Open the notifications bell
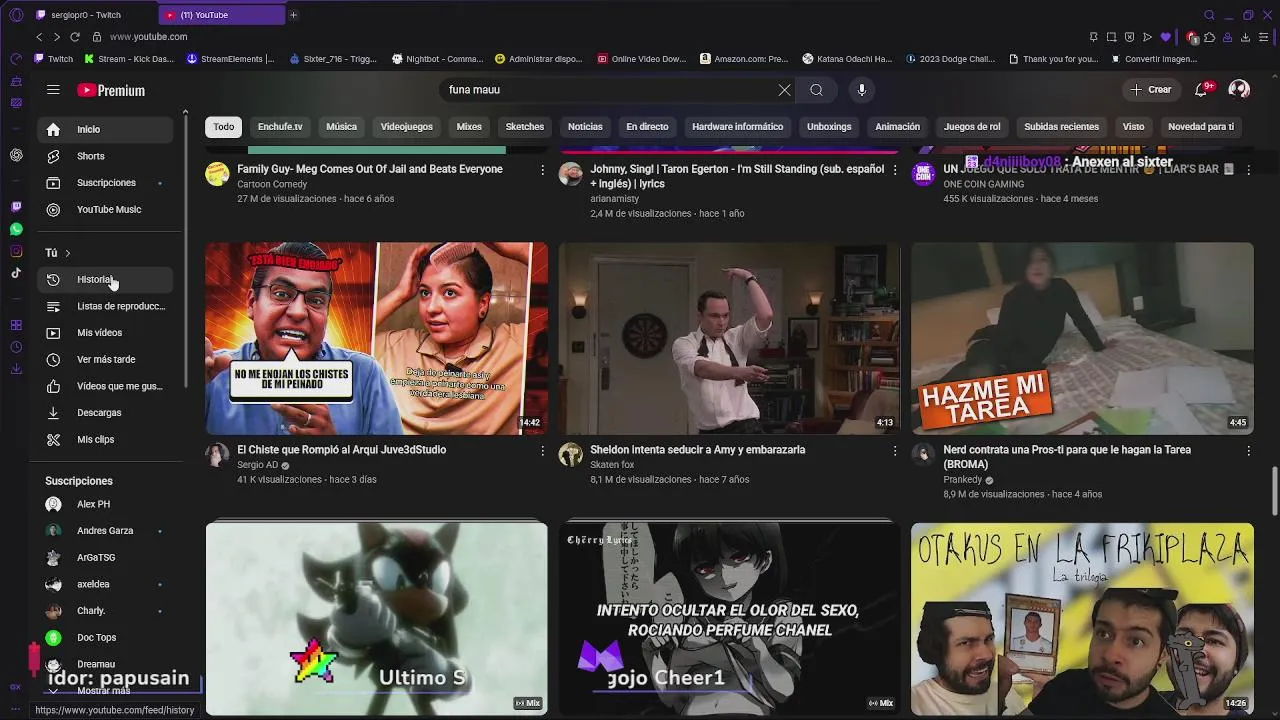 click(x=1201, y=90)
